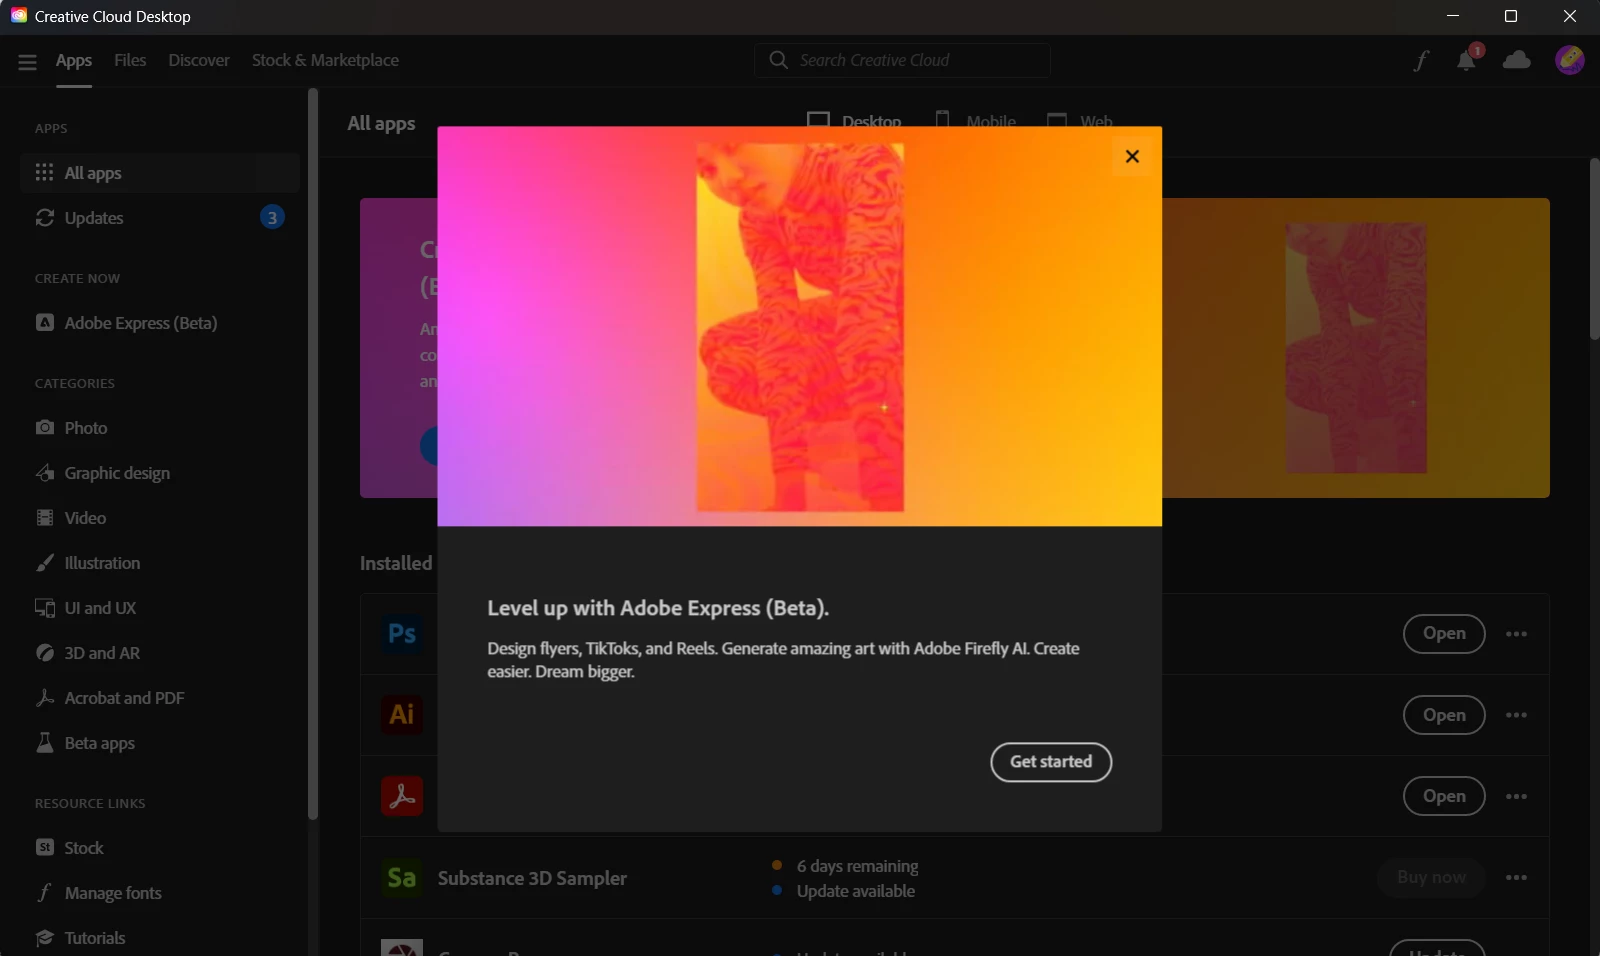Open the fonts icon in header
This screenshot has height=956, width=1600.
tap(1421, 61)
